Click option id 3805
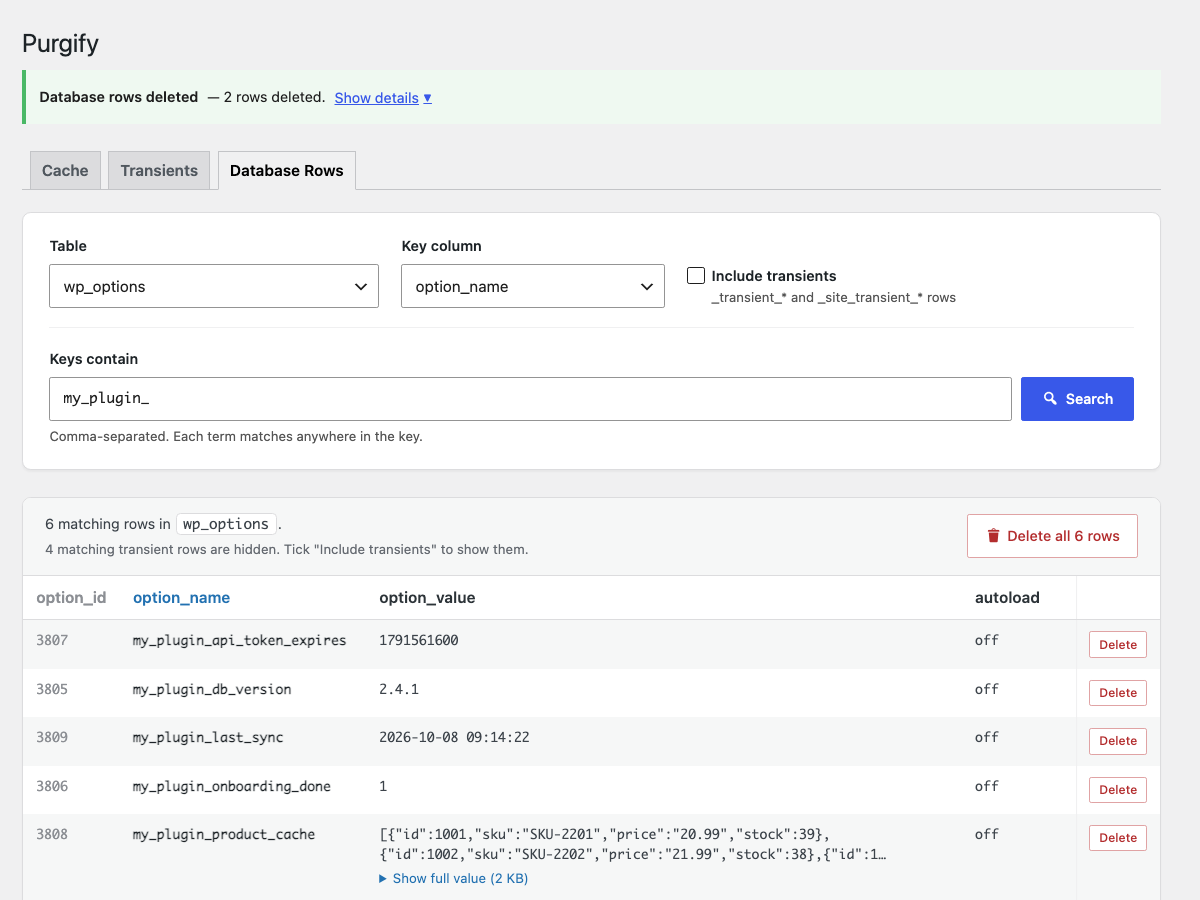Image resolution: width=1200 pixels, height=900 pixels. (52, 689)
